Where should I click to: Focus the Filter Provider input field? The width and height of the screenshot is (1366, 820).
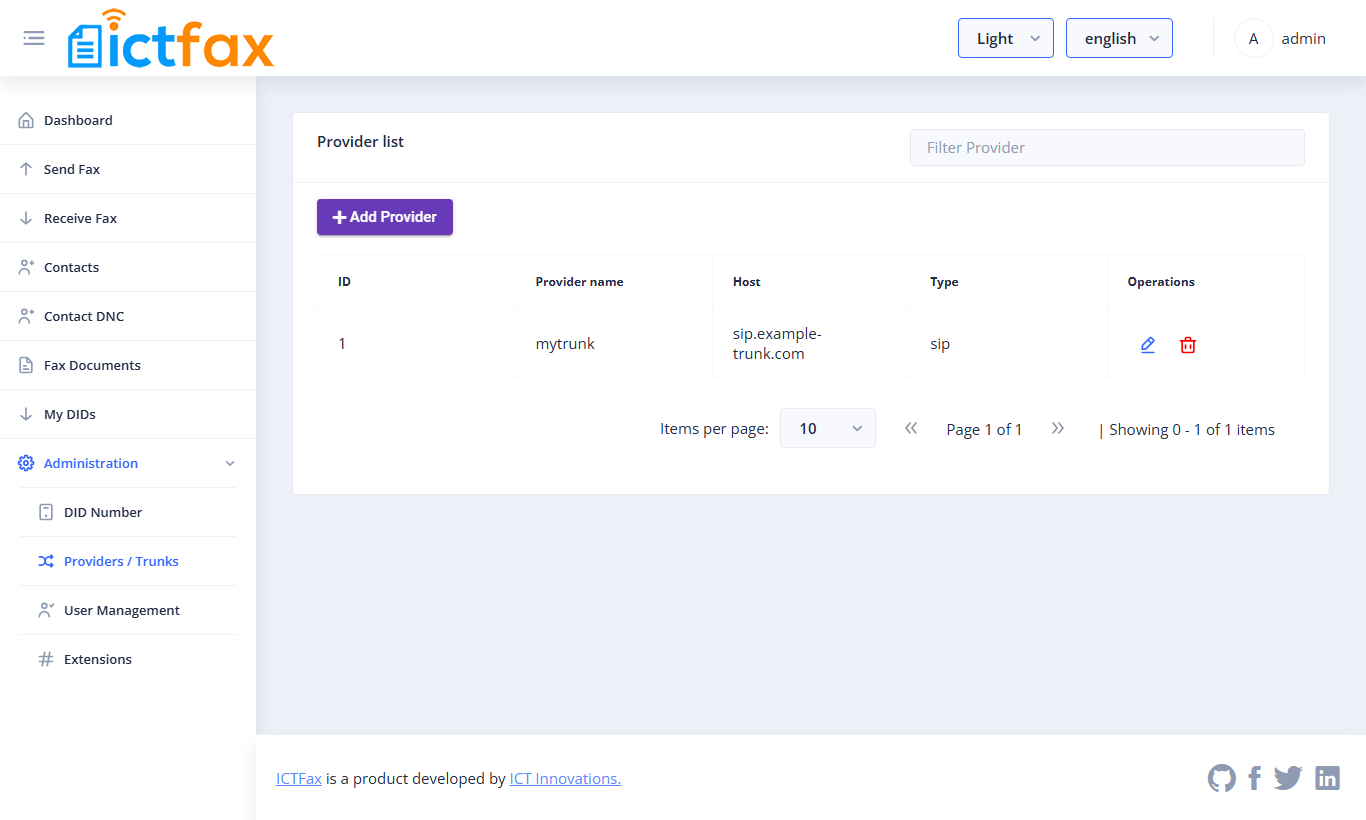1107,147
